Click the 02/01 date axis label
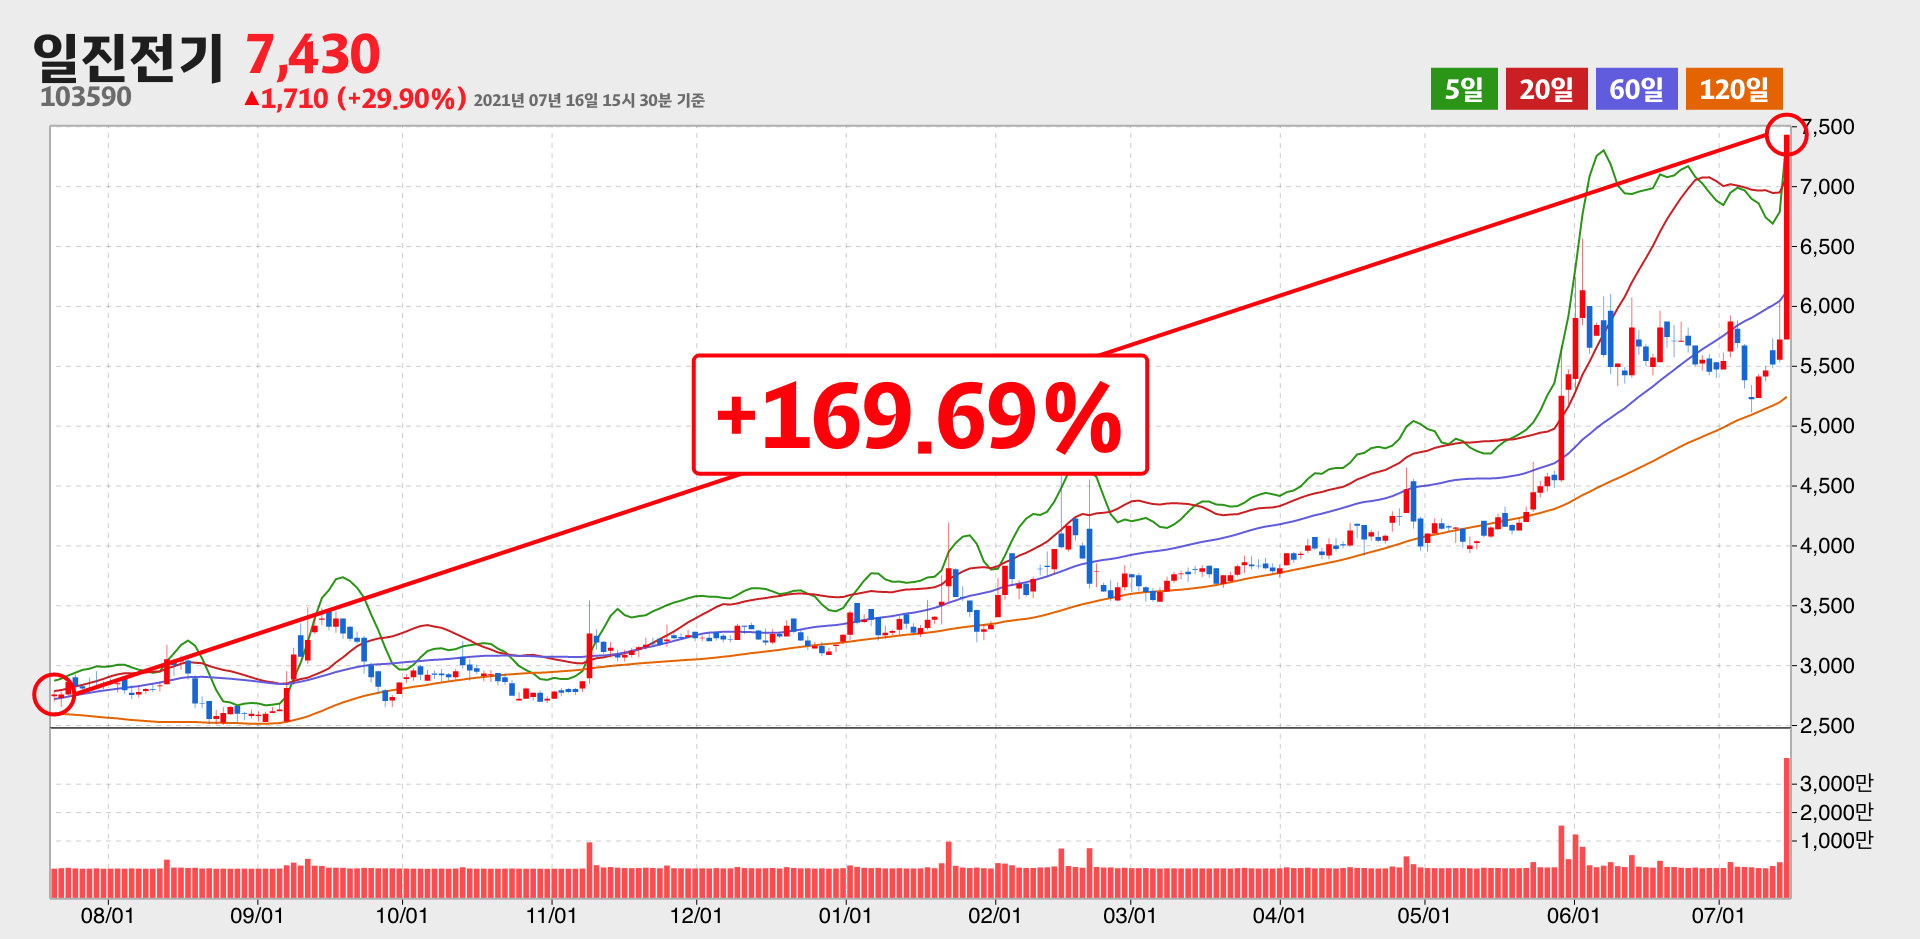 pos(995,916)
